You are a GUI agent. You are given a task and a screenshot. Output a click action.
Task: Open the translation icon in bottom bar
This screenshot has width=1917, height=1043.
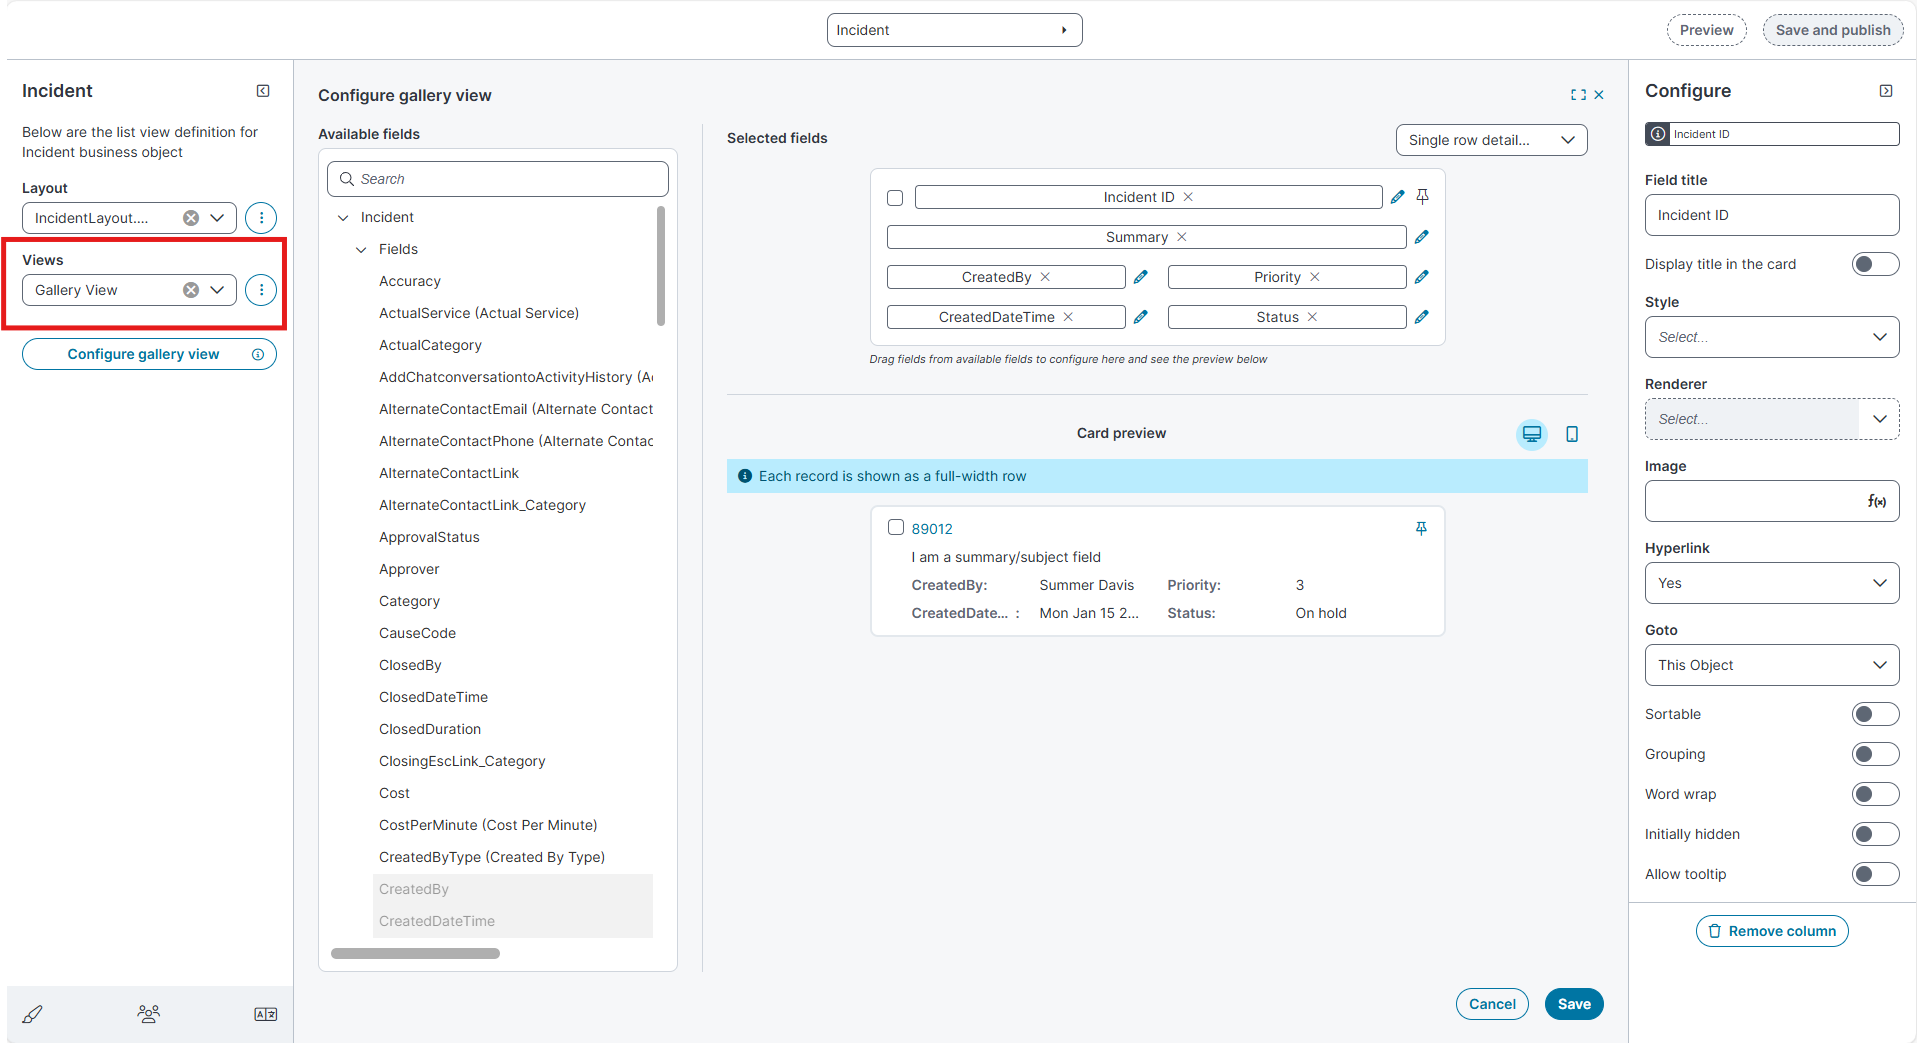[265, 1014]
